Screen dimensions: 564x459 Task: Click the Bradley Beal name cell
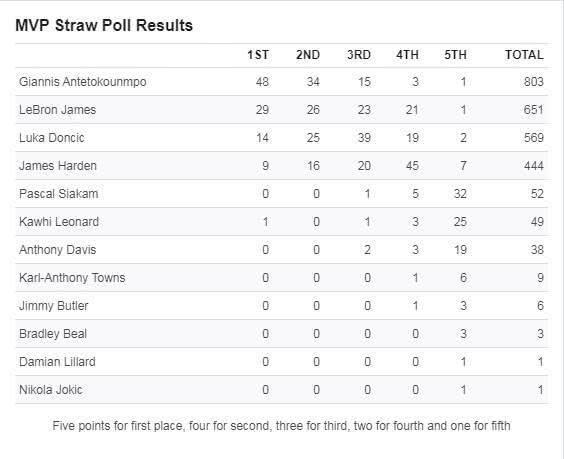pyautogui.click(x=53, y=334)
